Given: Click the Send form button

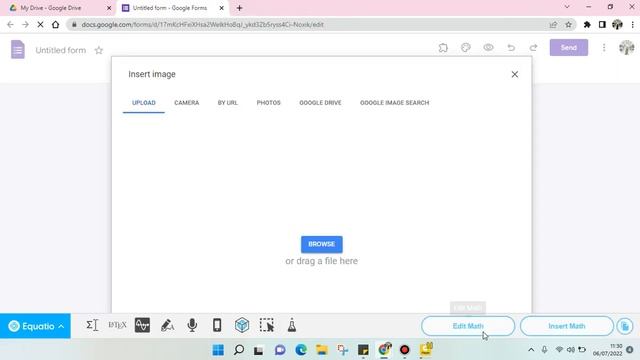Looking at the screenshot, I should (x=569, y=48).
